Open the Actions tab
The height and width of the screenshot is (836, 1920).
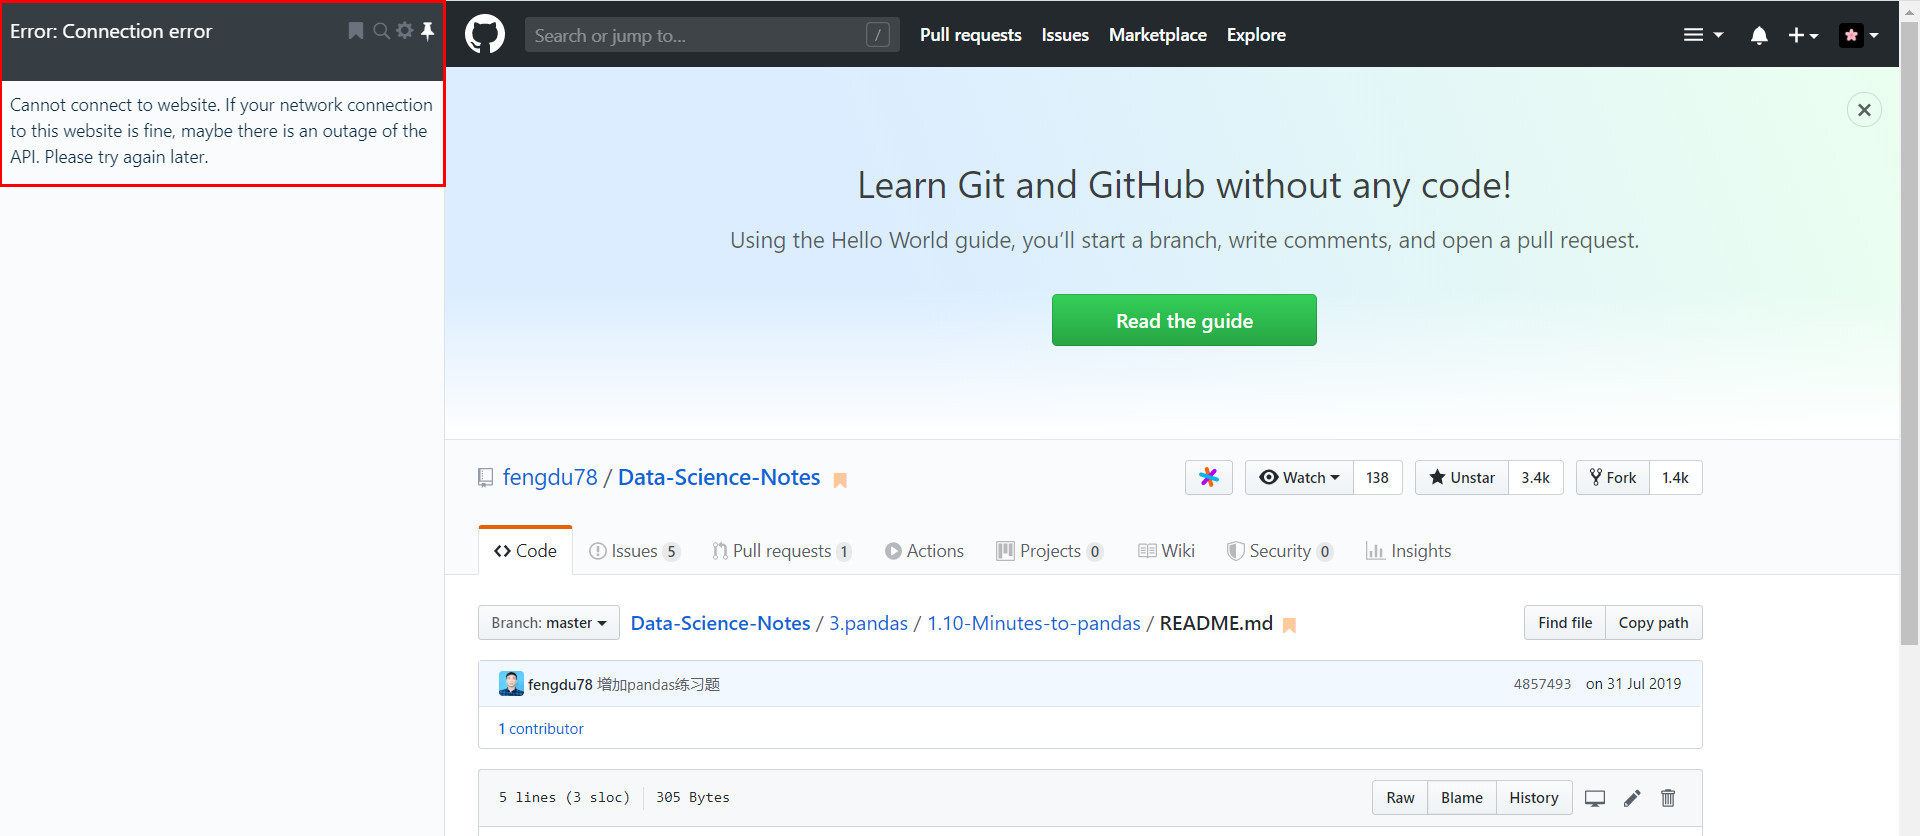(x=924, y=551)
